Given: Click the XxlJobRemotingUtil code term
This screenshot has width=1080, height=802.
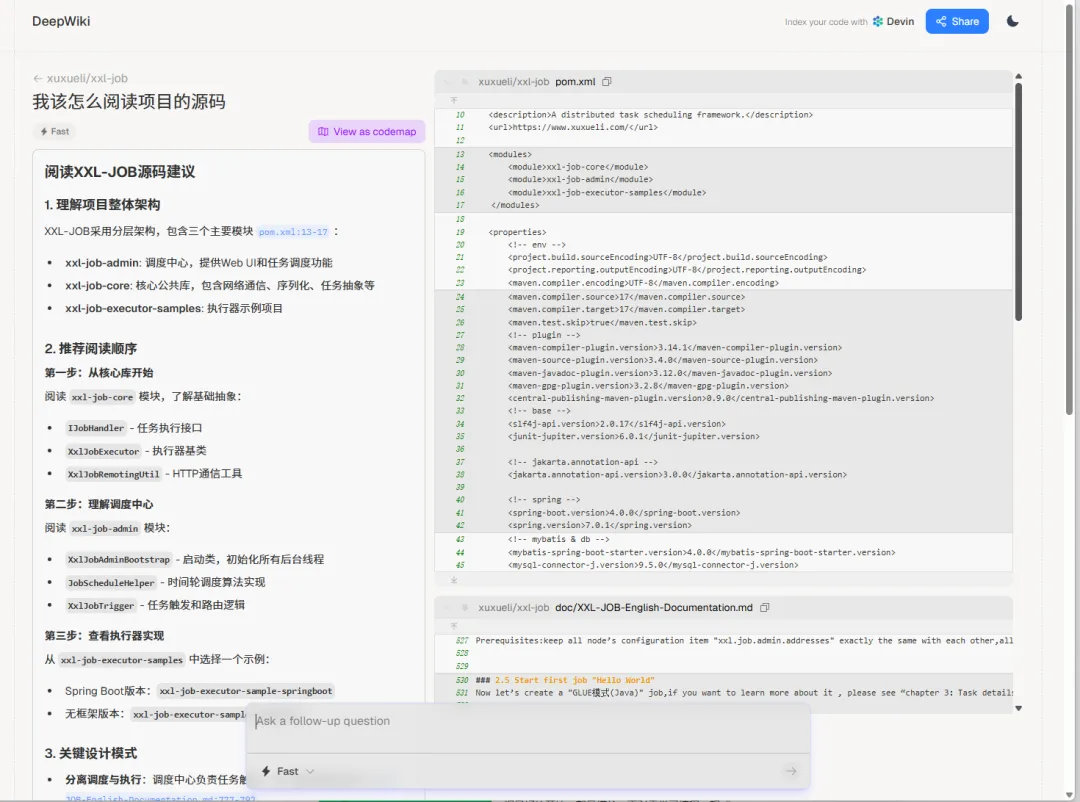Looking at the screenshot, I should [x=114, y=474].
